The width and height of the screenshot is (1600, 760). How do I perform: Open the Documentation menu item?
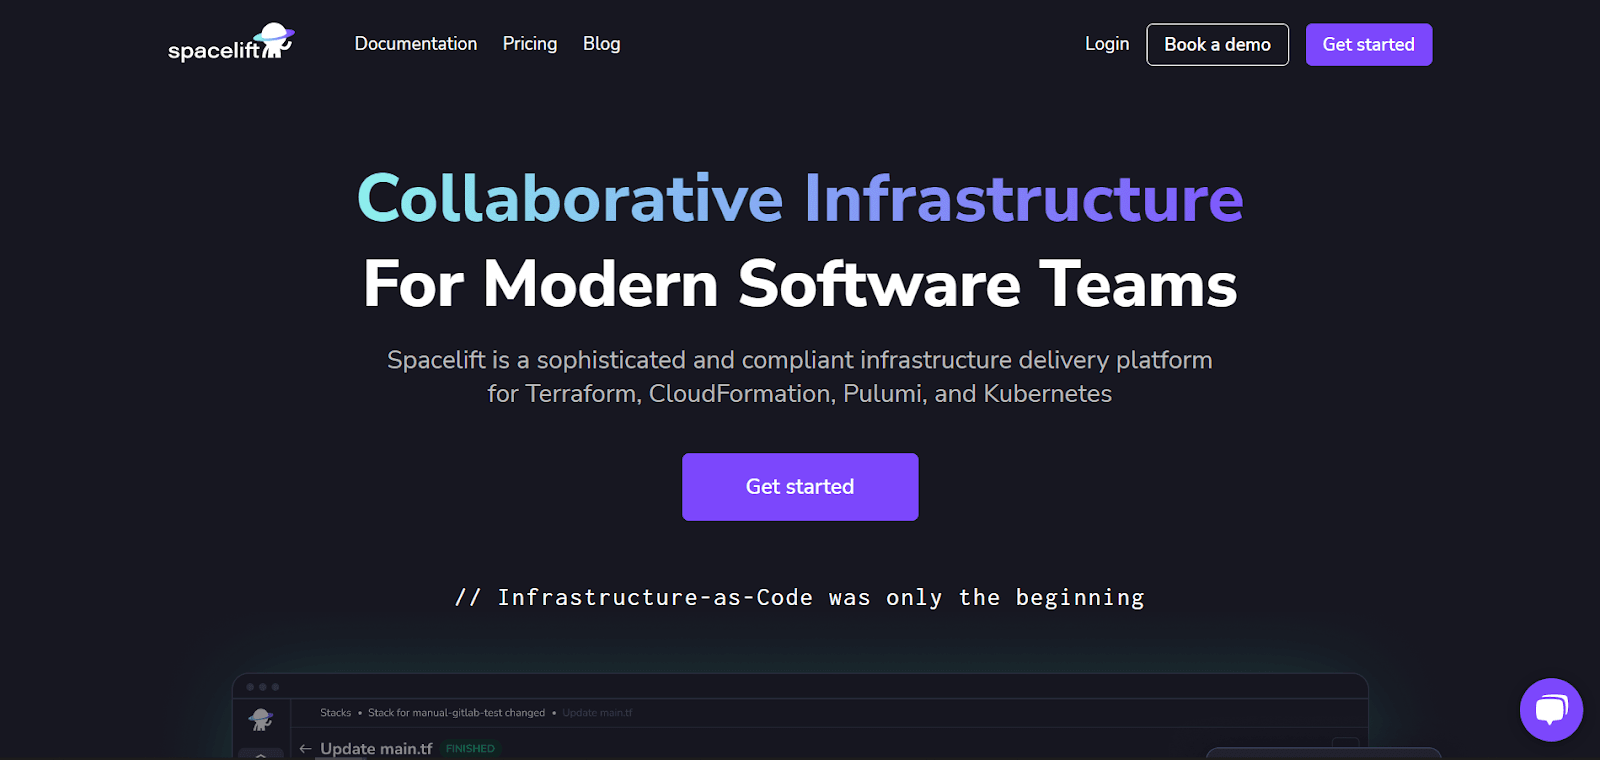click(x=415, y=44)
